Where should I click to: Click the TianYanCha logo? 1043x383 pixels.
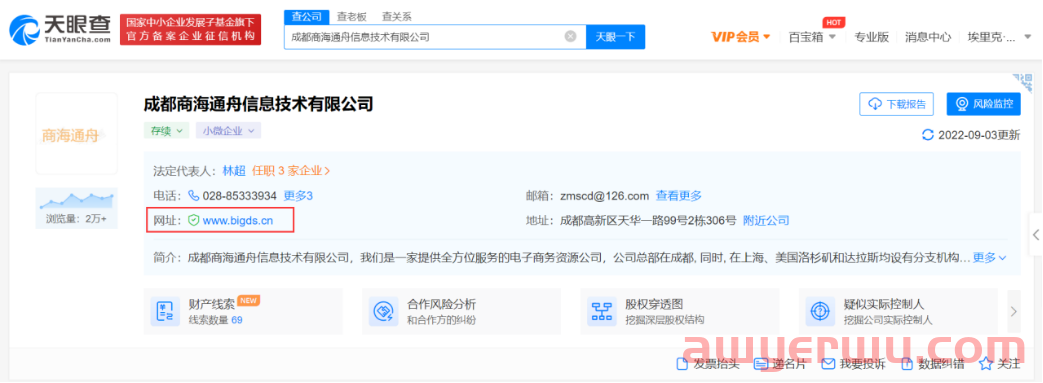(x=60, y=29)
